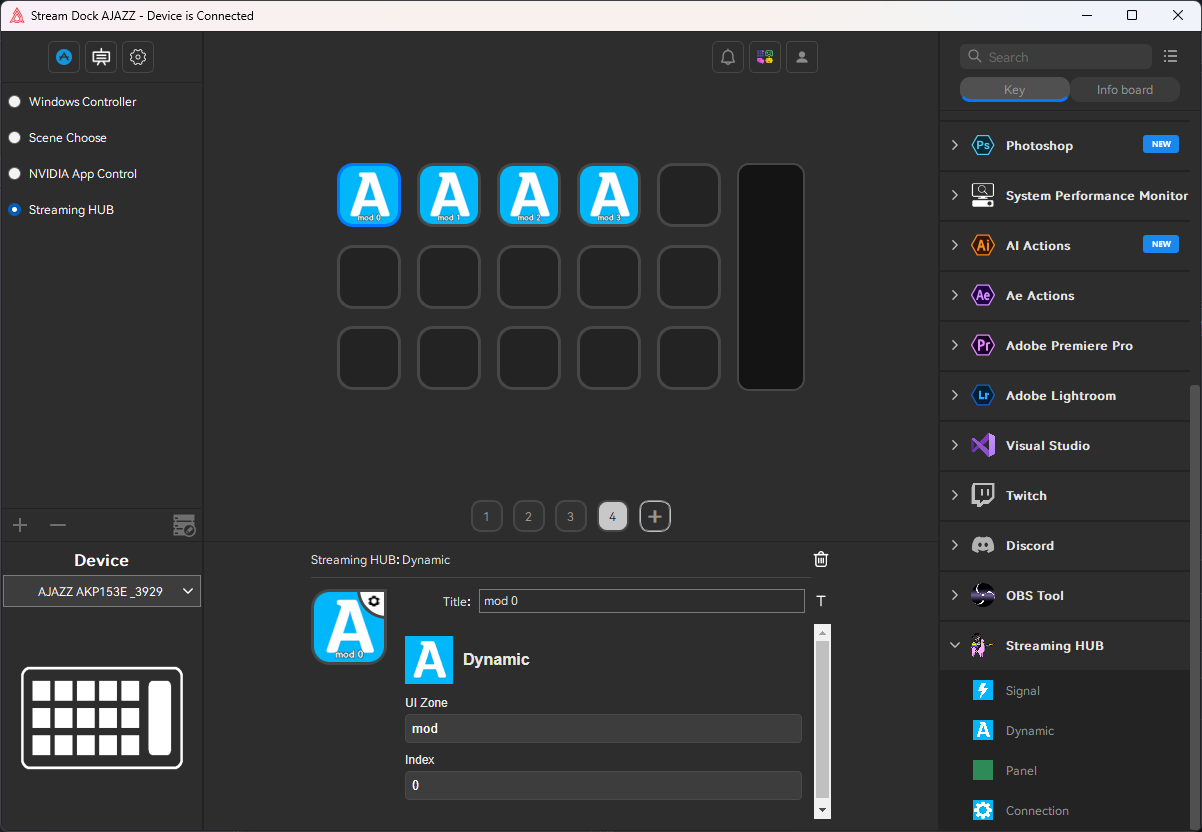Click the Search box in plugin panel
1202x832 pixels.
point(1056,57)
